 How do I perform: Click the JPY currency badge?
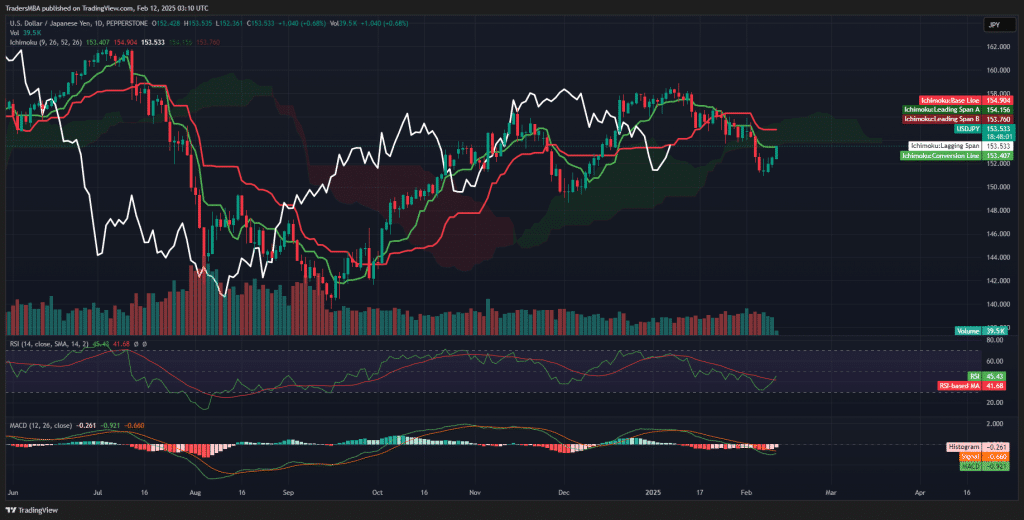993,23
